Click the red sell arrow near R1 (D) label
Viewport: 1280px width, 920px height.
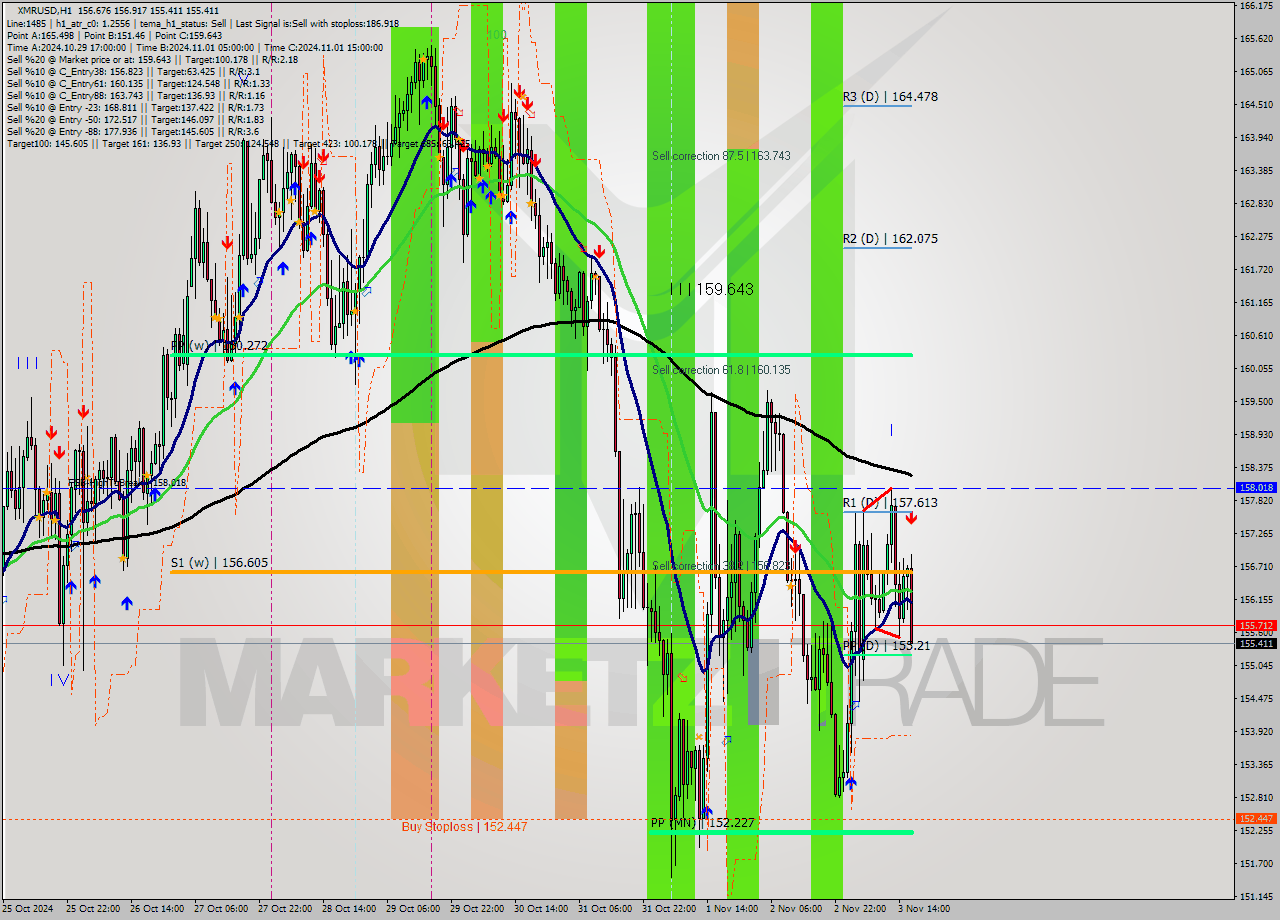tap(911, 518)
